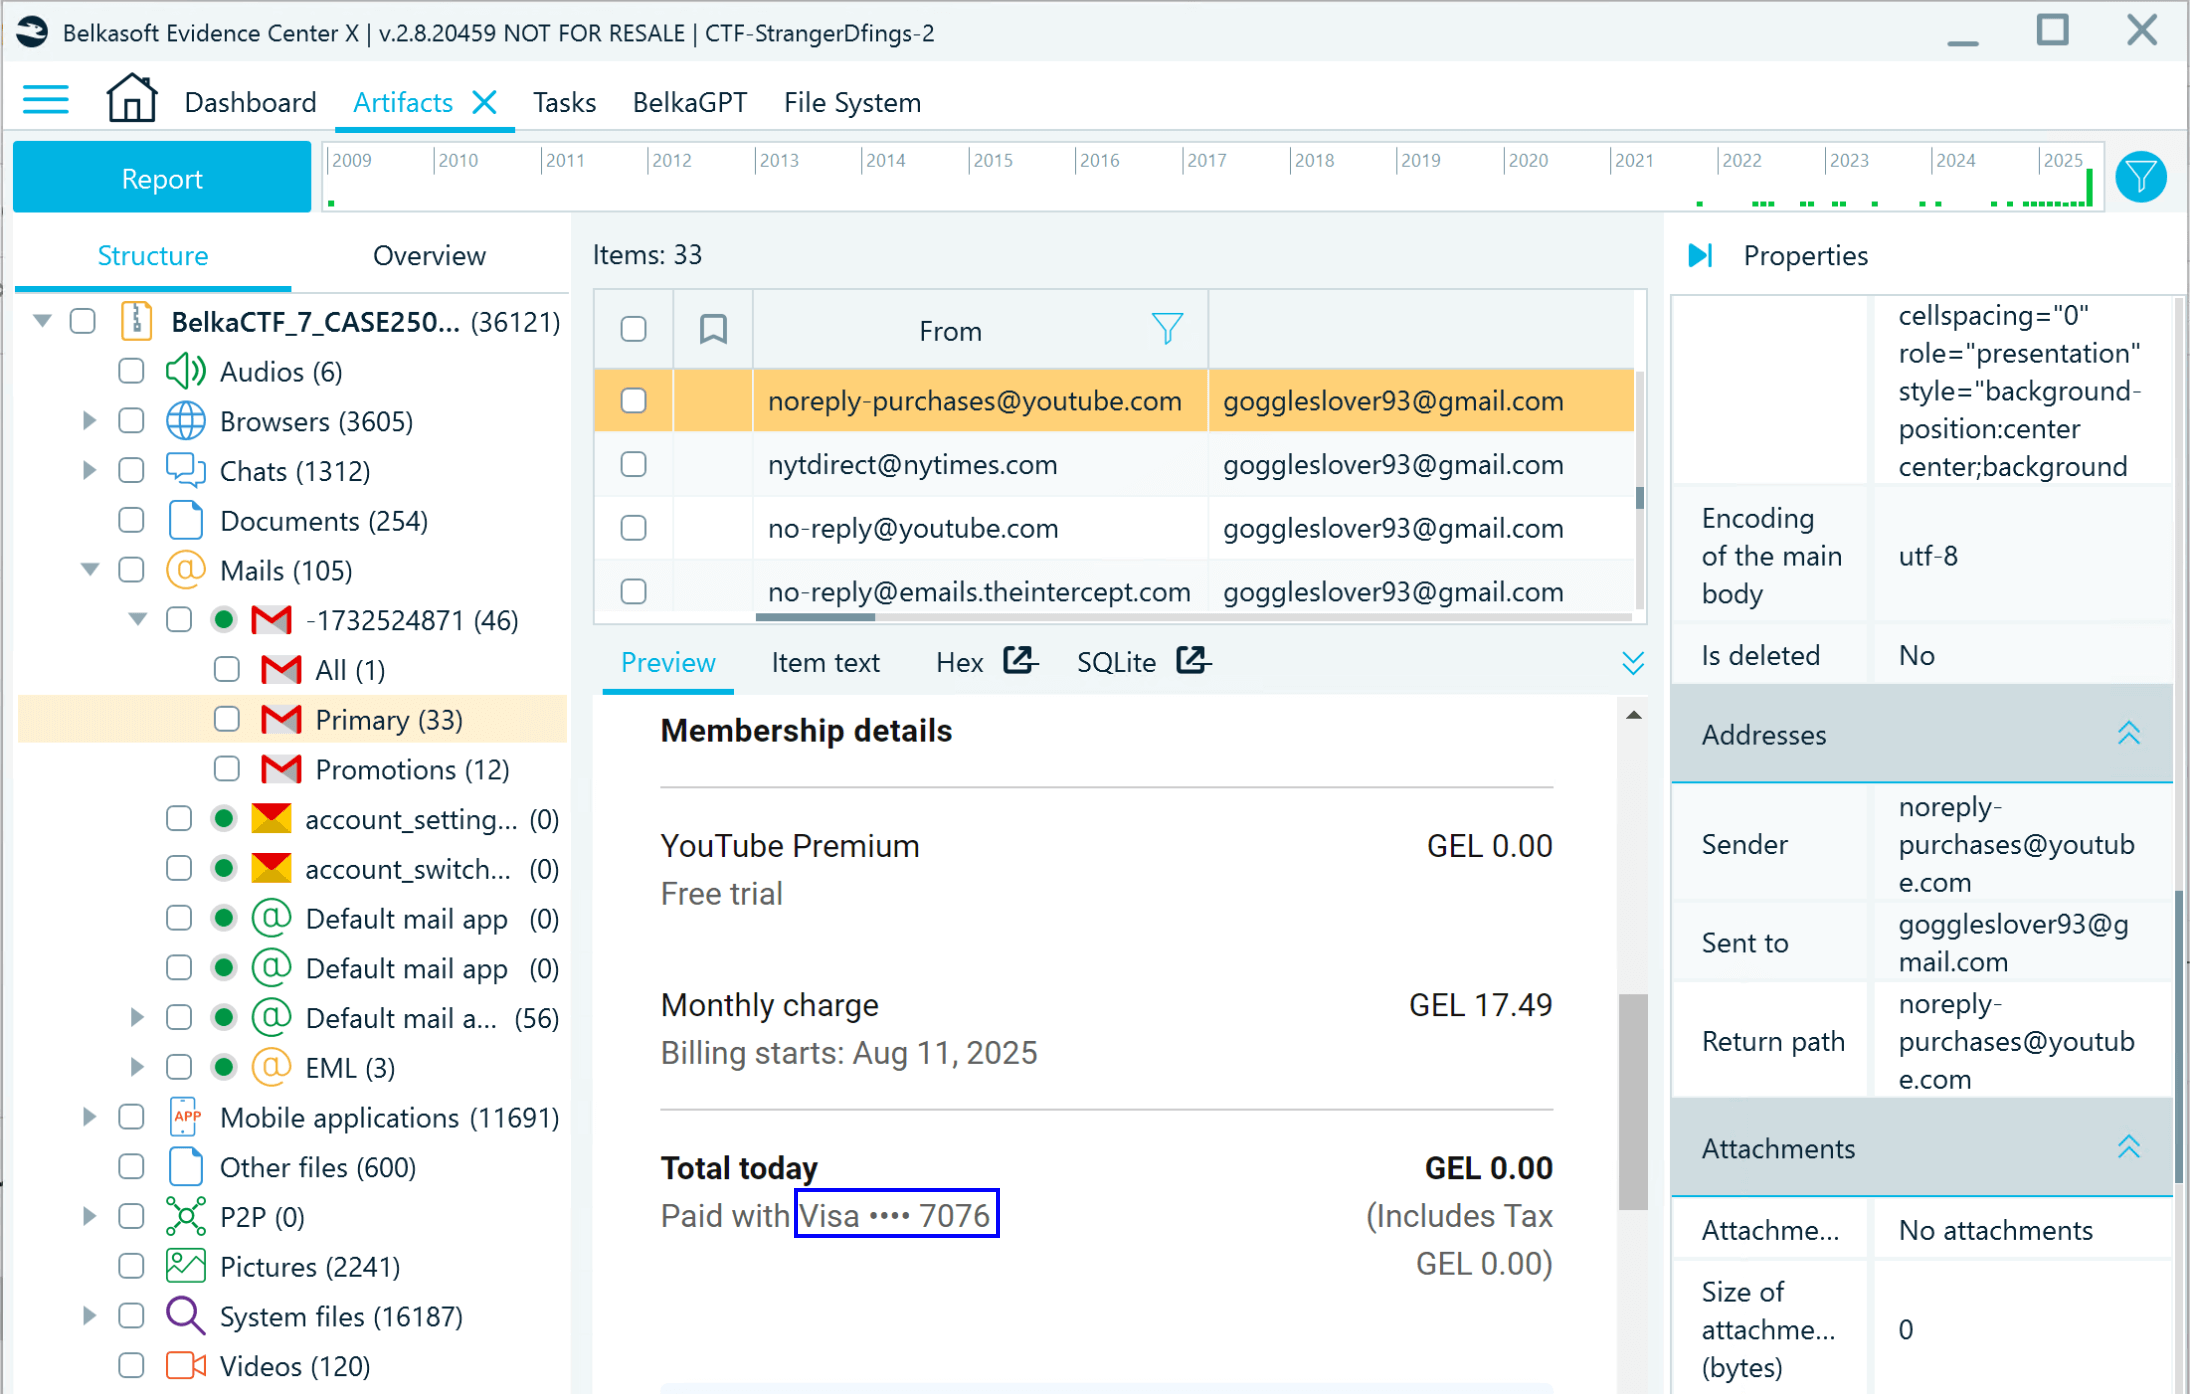The height and width of the screenshot is (1394, 2190).
Task: Close the Artifacts tab with the X
Action: point(485,102)
